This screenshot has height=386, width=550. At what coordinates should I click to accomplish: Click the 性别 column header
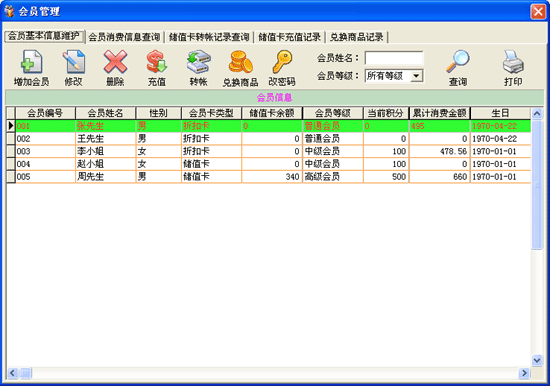[159, 113]
